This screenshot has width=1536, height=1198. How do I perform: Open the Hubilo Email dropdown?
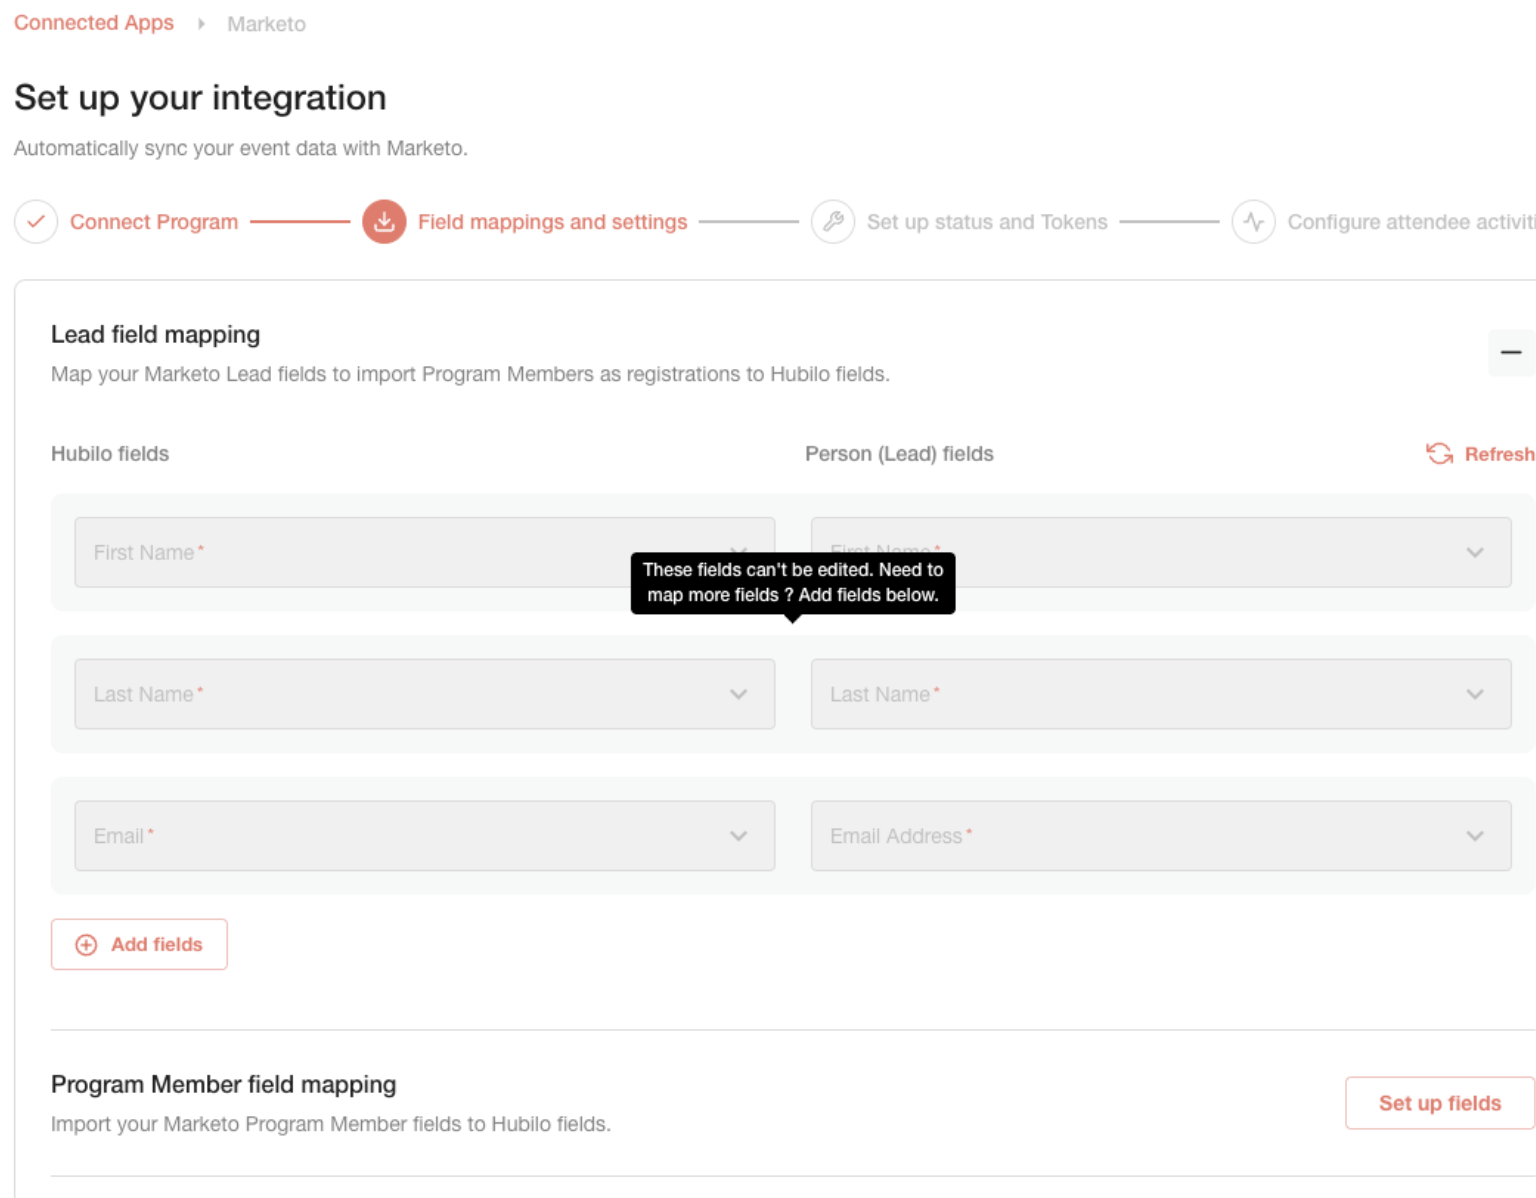point(425,836)
